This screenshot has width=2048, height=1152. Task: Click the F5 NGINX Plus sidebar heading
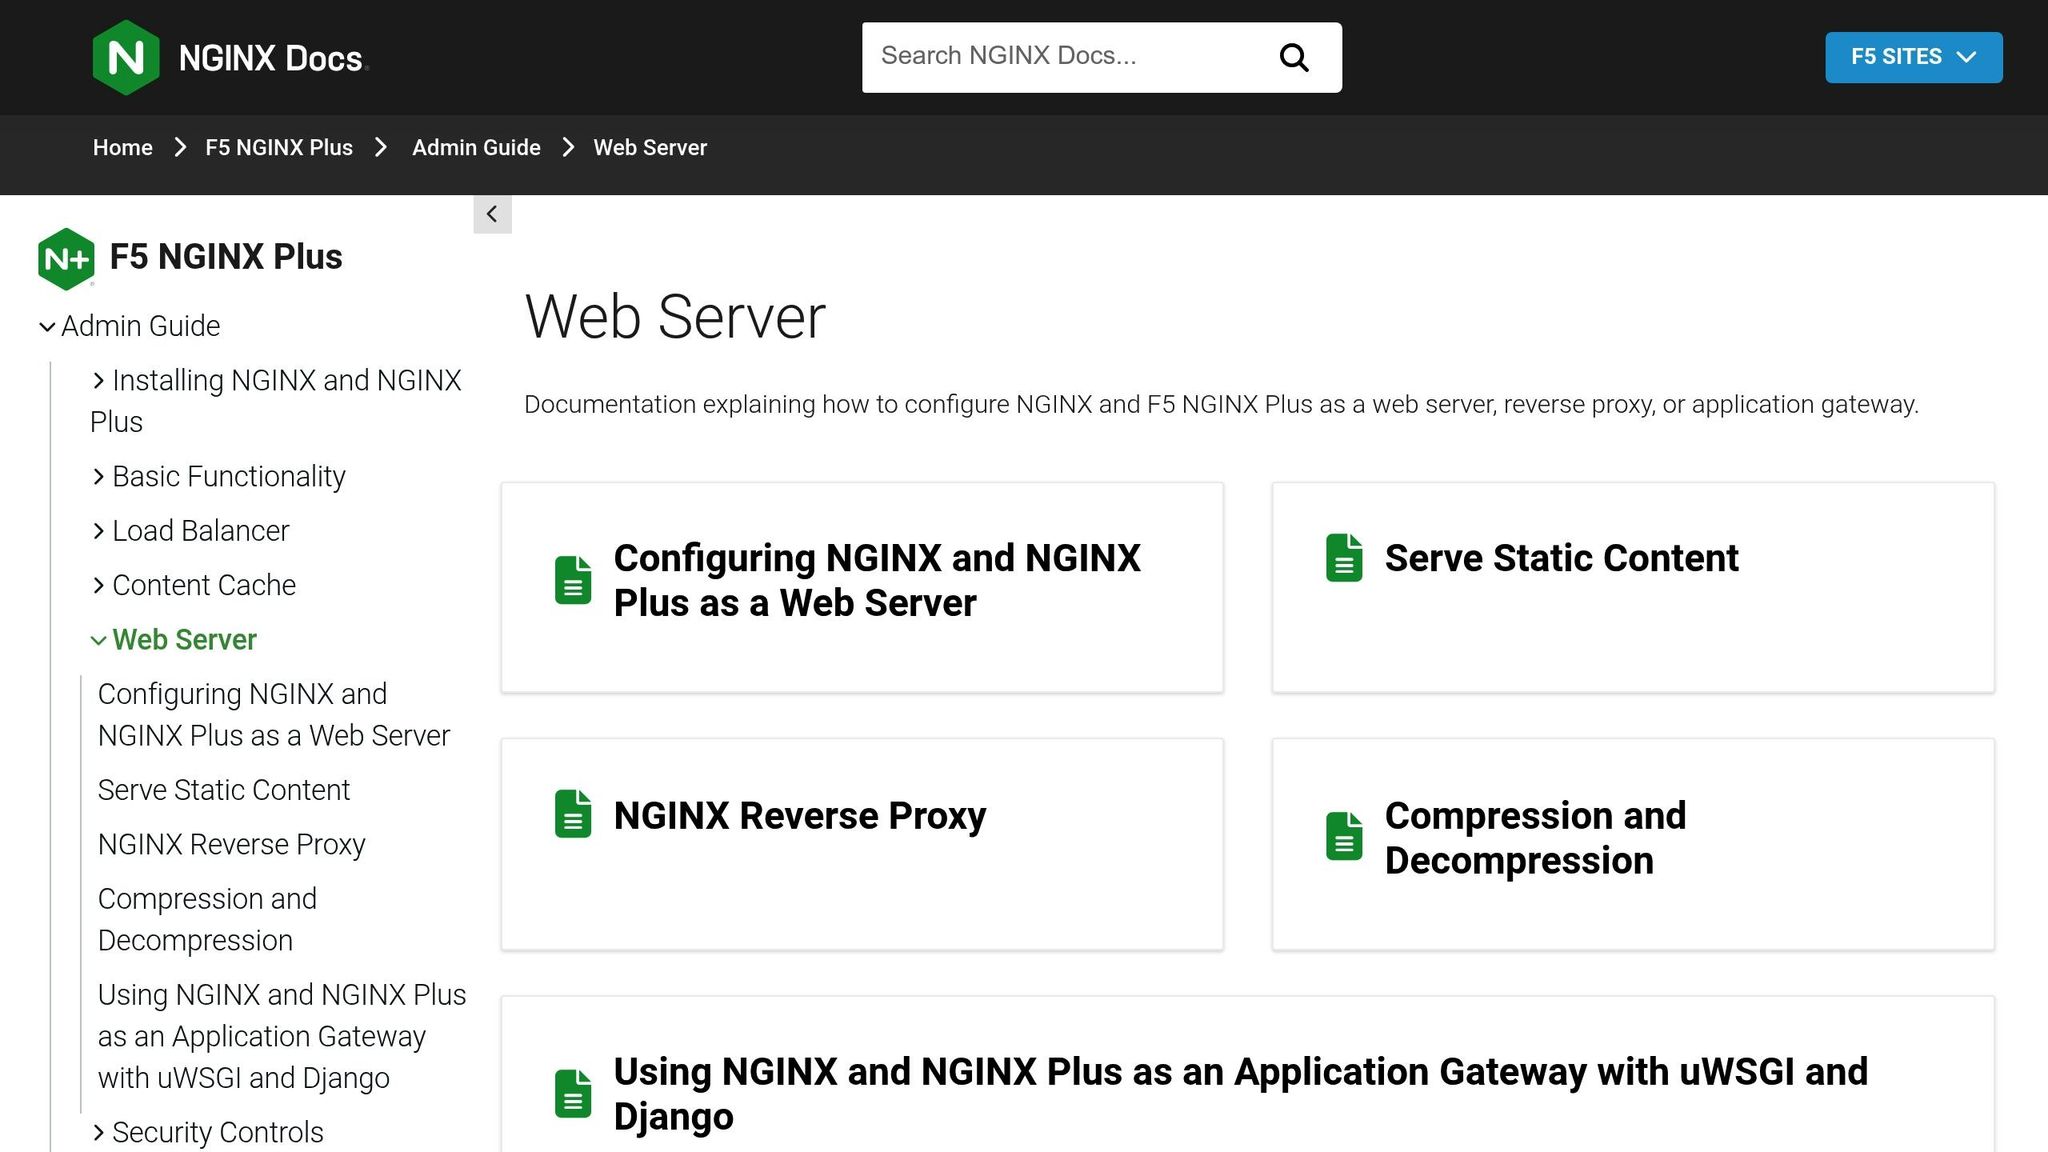226,257
